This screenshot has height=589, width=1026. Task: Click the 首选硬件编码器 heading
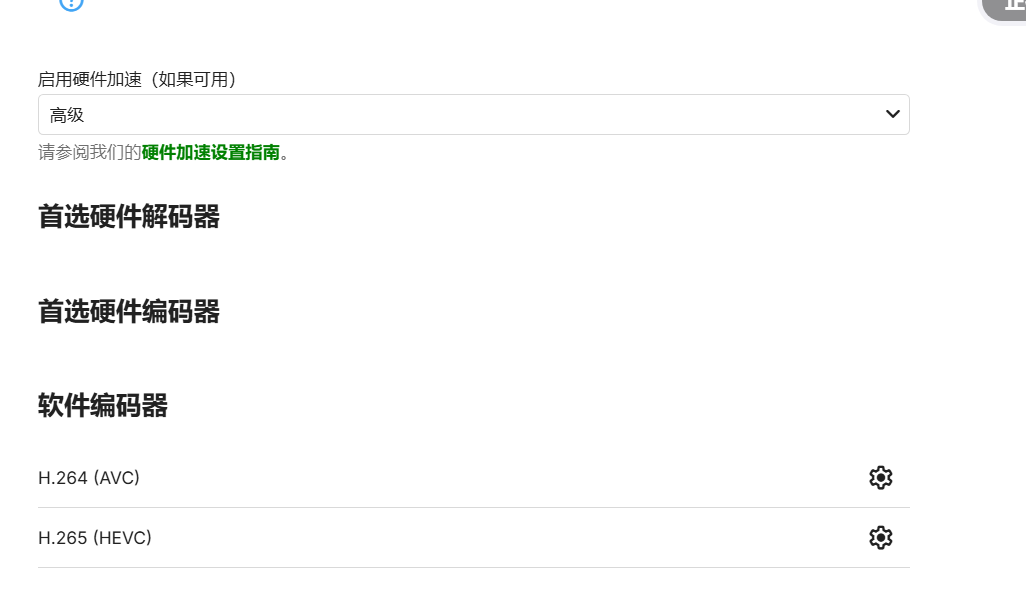(x=129, y=312)
